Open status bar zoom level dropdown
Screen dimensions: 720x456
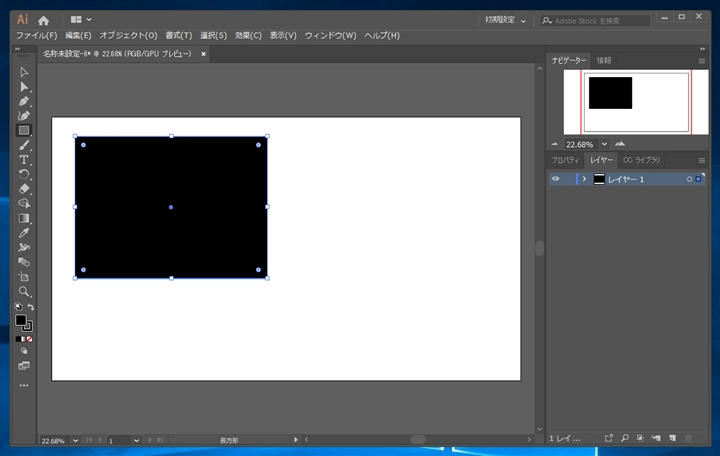[x=75, y=440]
